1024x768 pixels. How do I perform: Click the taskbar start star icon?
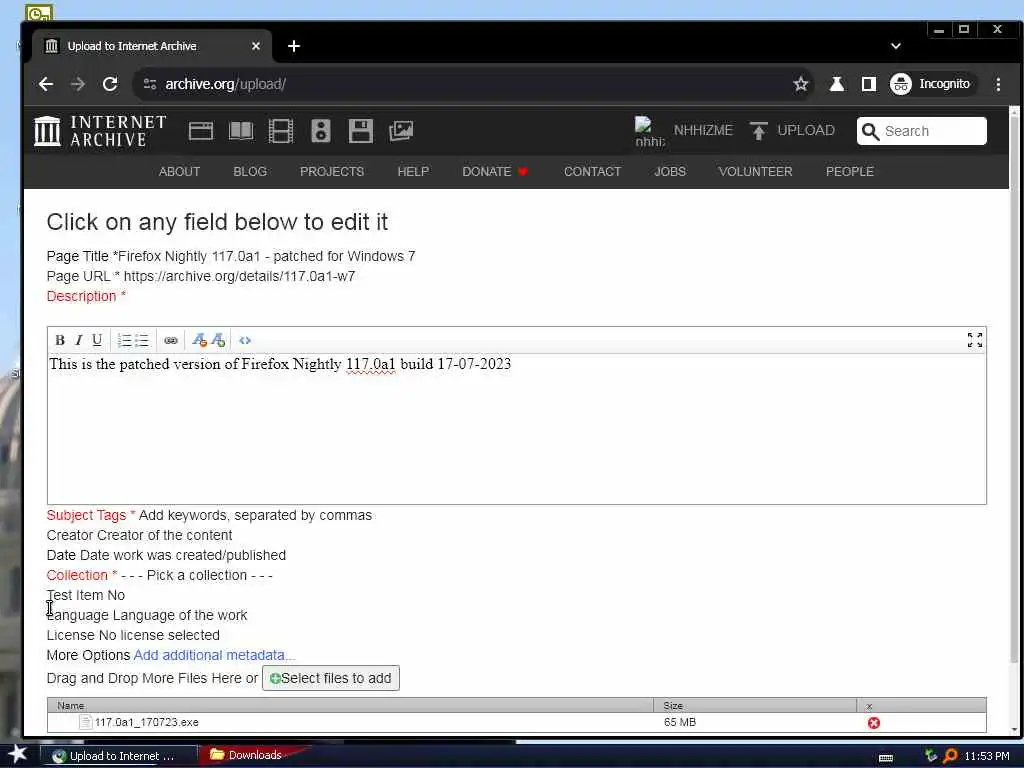17,754
